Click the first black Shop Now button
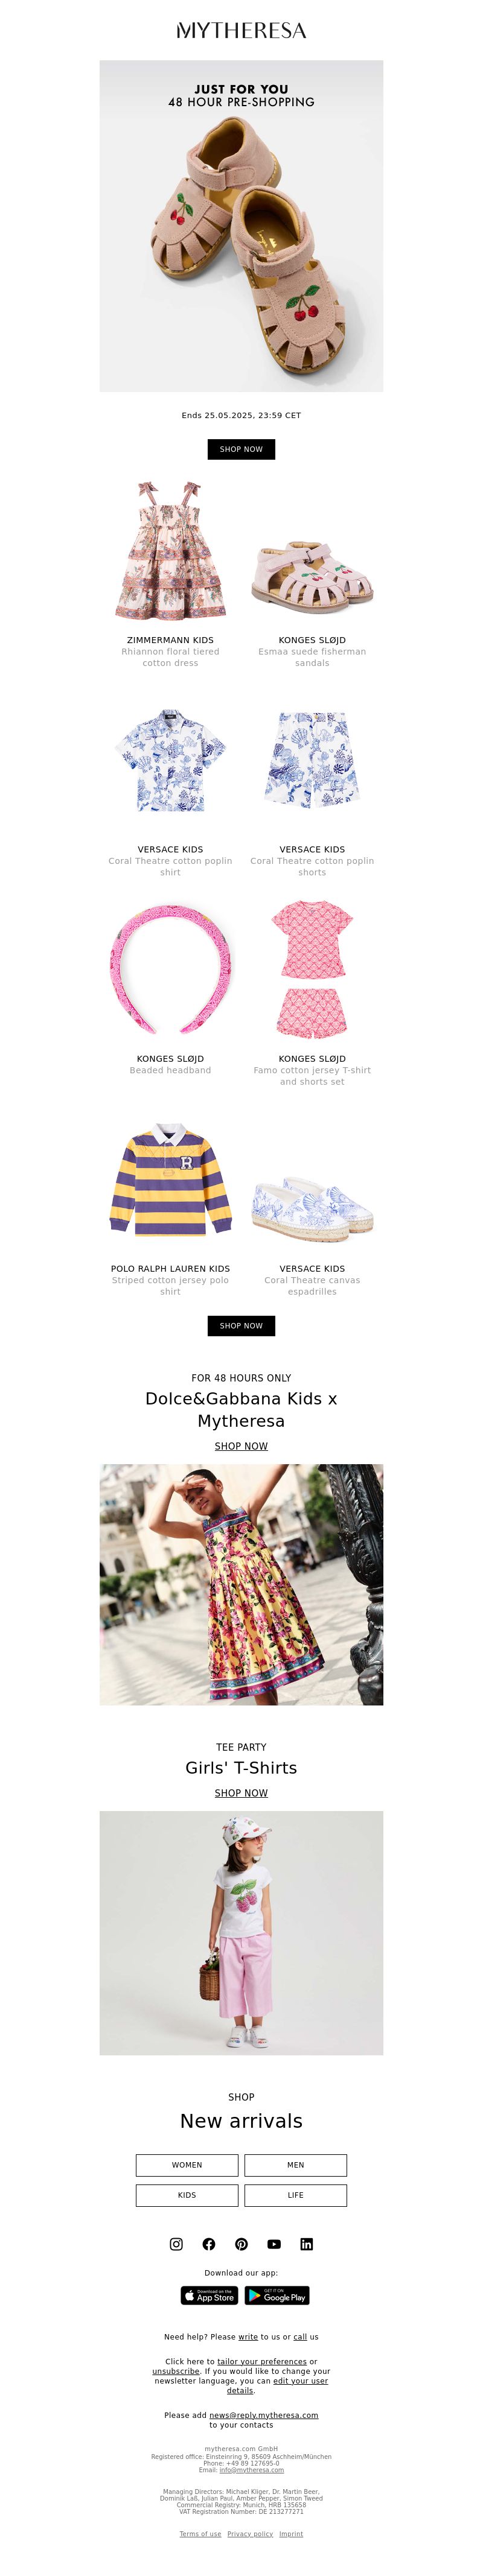The width and height of the screenshot is (483, 2576). click(x=241, y=449)
